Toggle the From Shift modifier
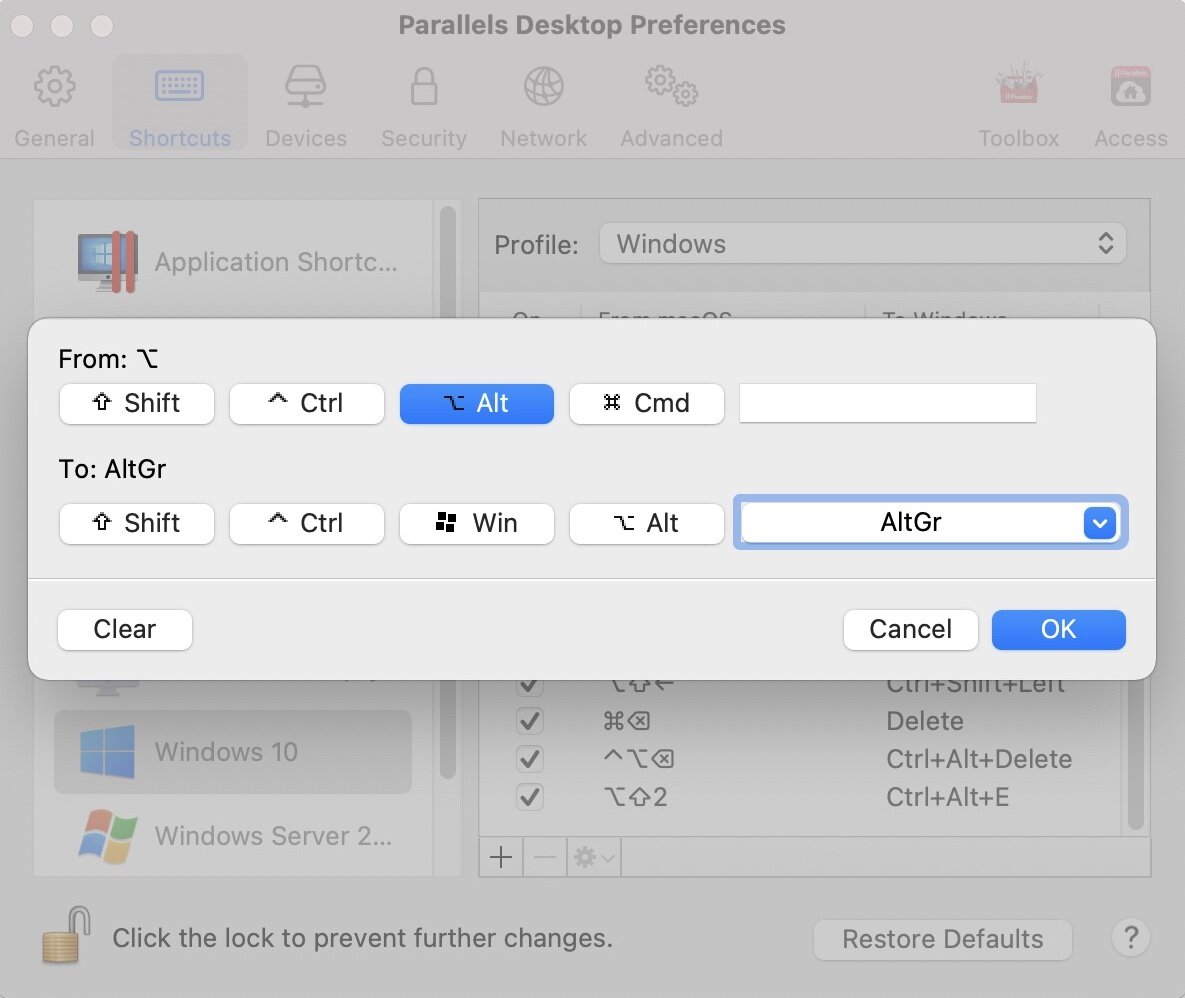1185x998 pixels. [x=137, y=403]
